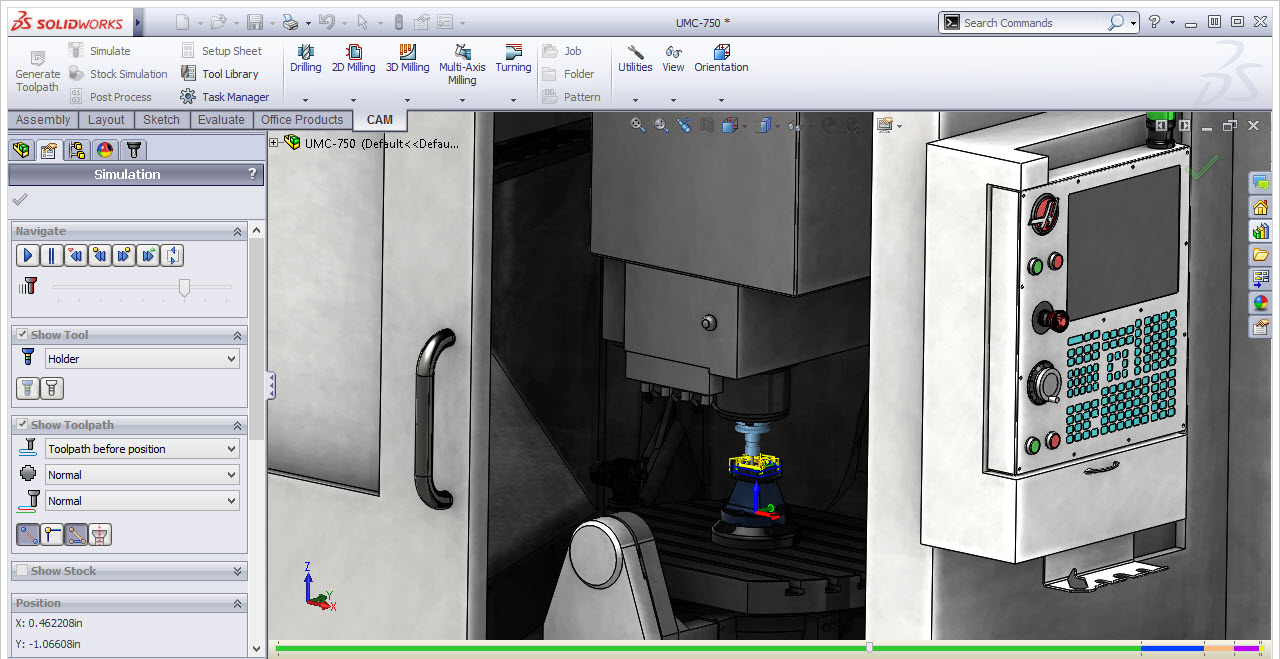1280x659 pixels.
Task: Click the timeline progress marker
Action: pyautogui.click(x=869, y=648)
